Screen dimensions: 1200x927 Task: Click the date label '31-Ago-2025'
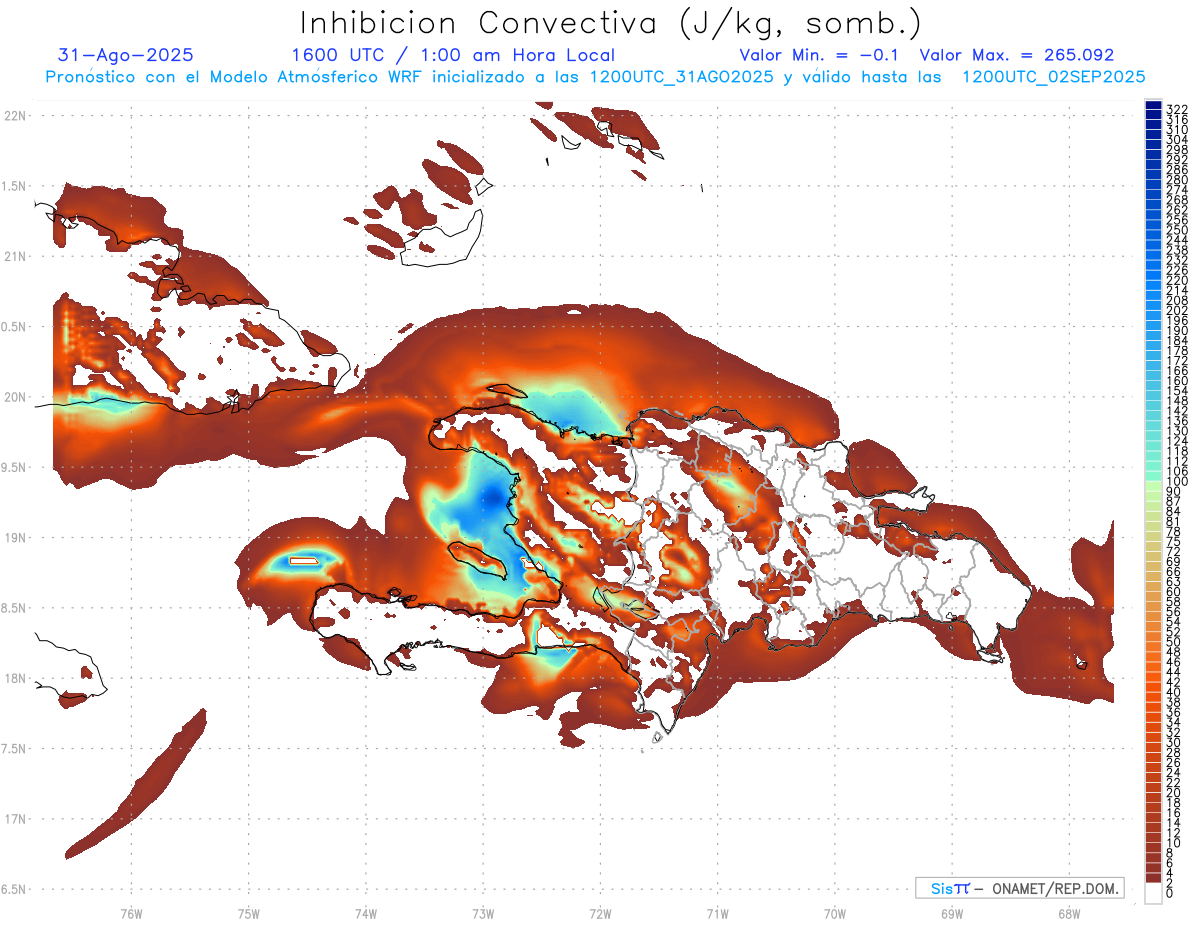126,55
